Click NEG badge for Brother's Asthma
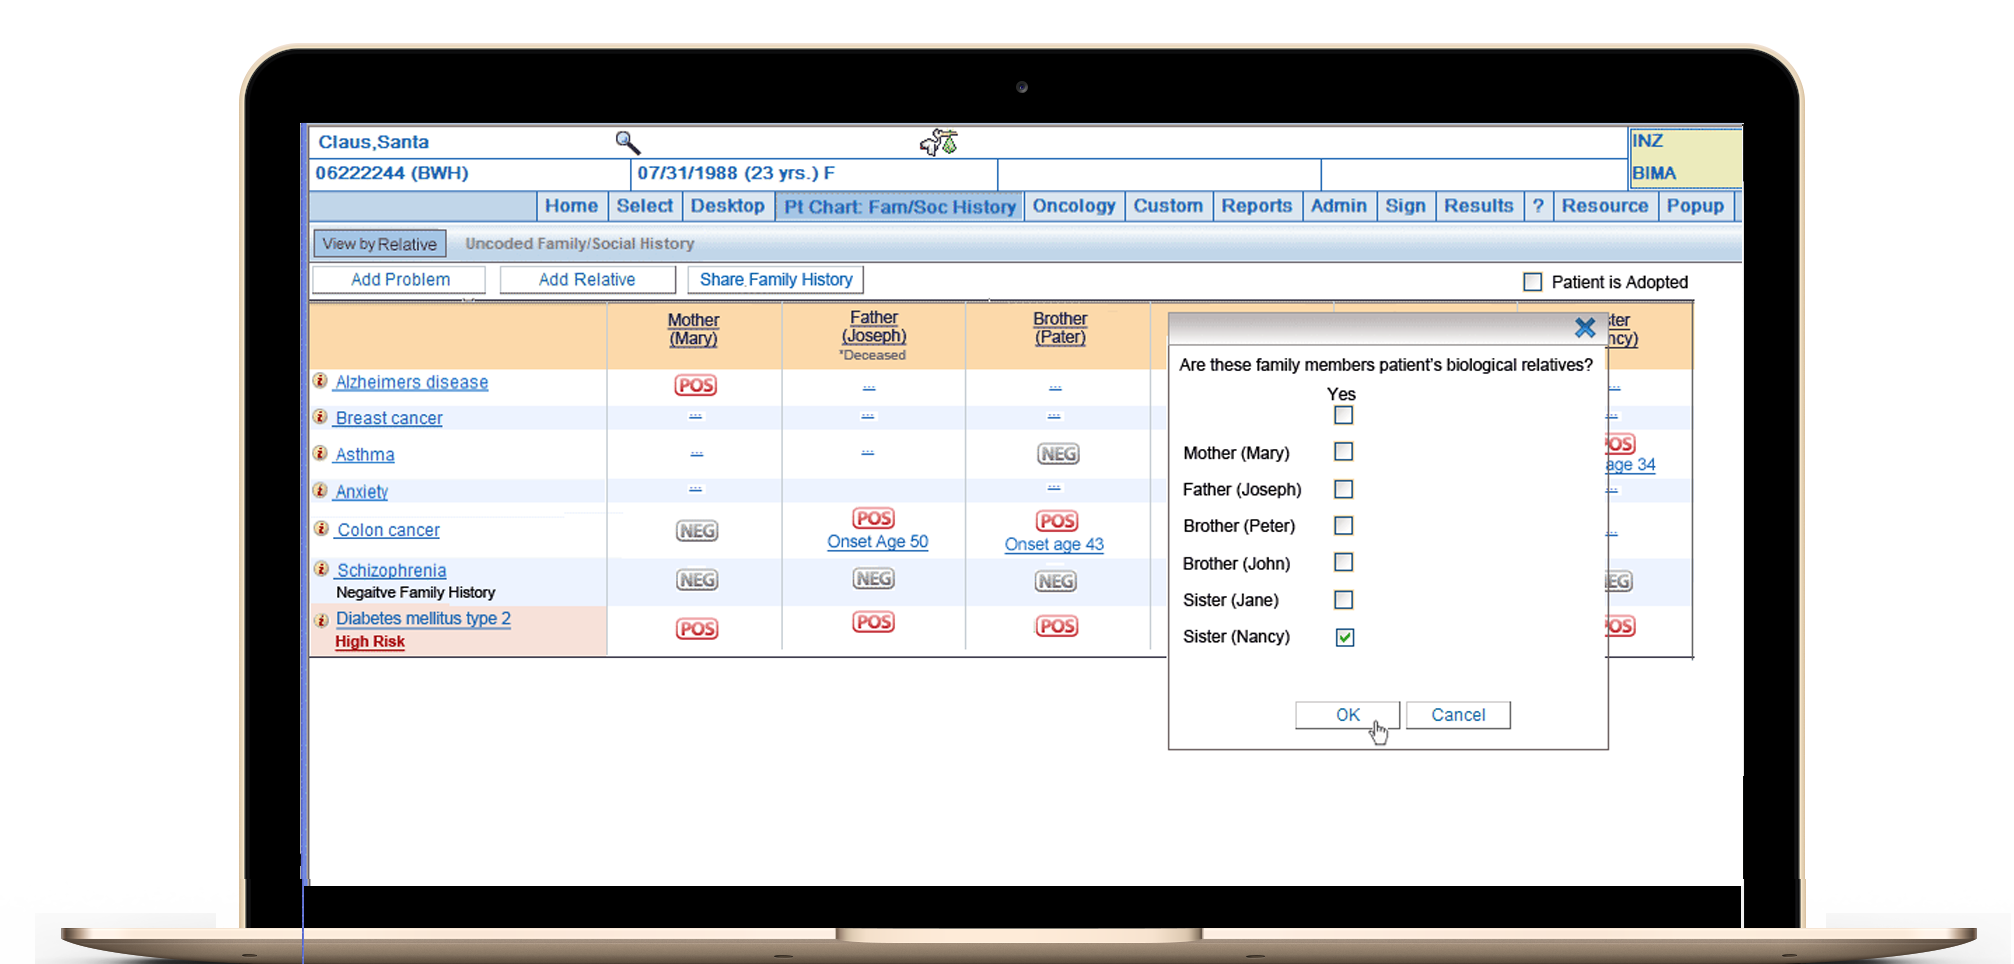 tap(1058, 454)
